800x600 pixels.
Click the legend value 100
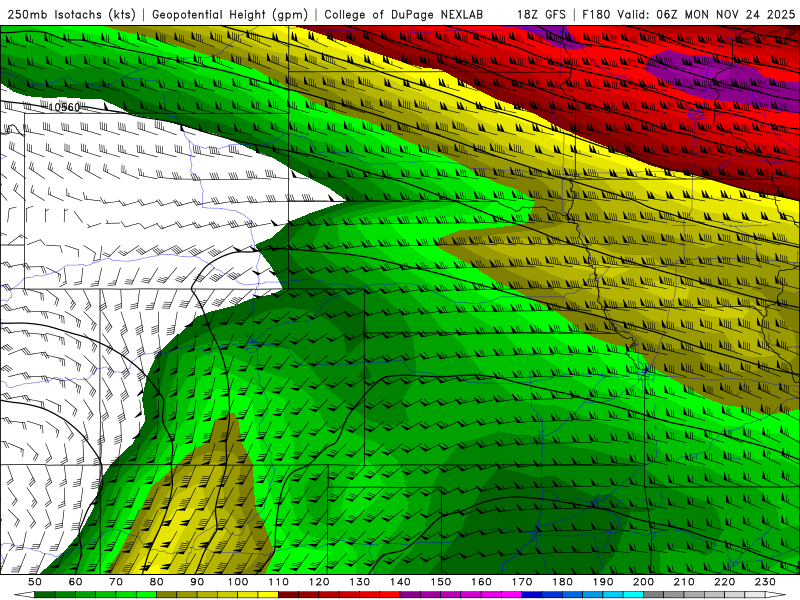tap(238, 582)
